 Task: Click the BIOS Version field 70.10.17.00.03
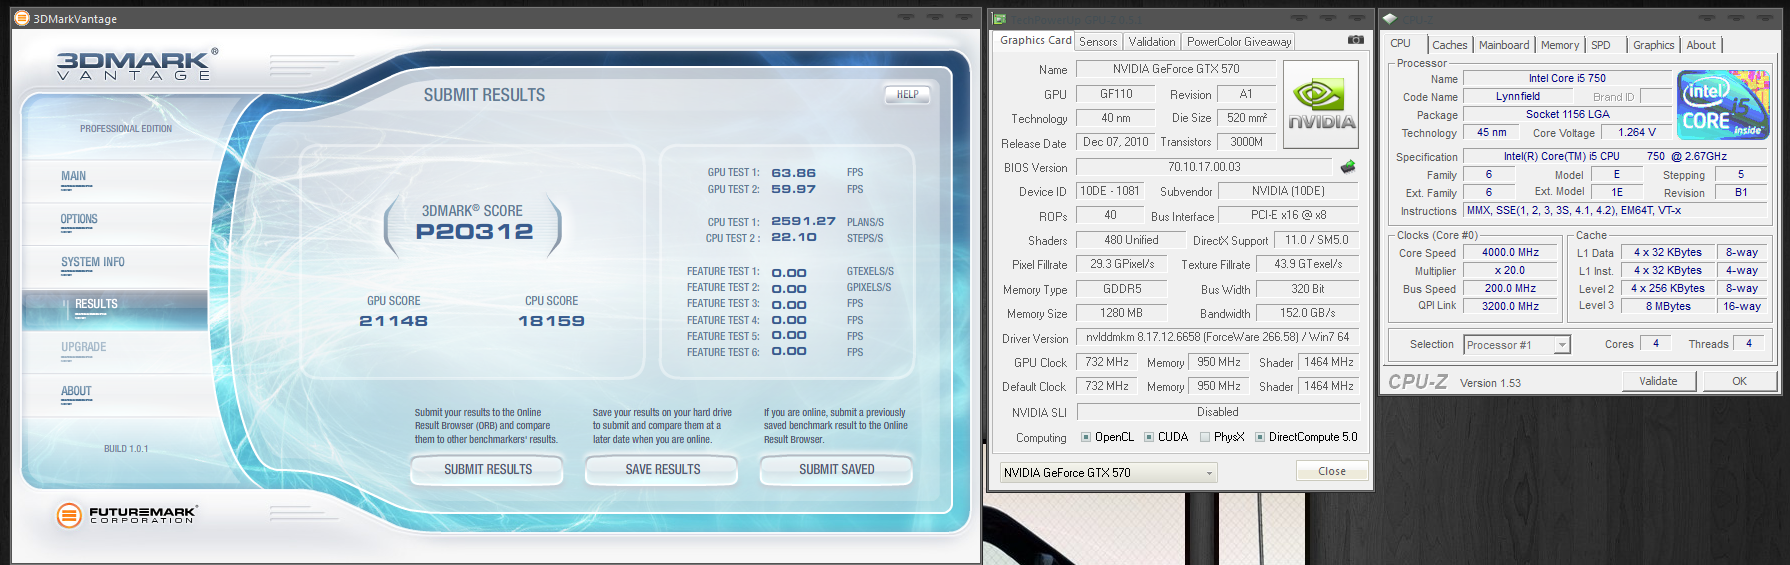[1204, 167]
